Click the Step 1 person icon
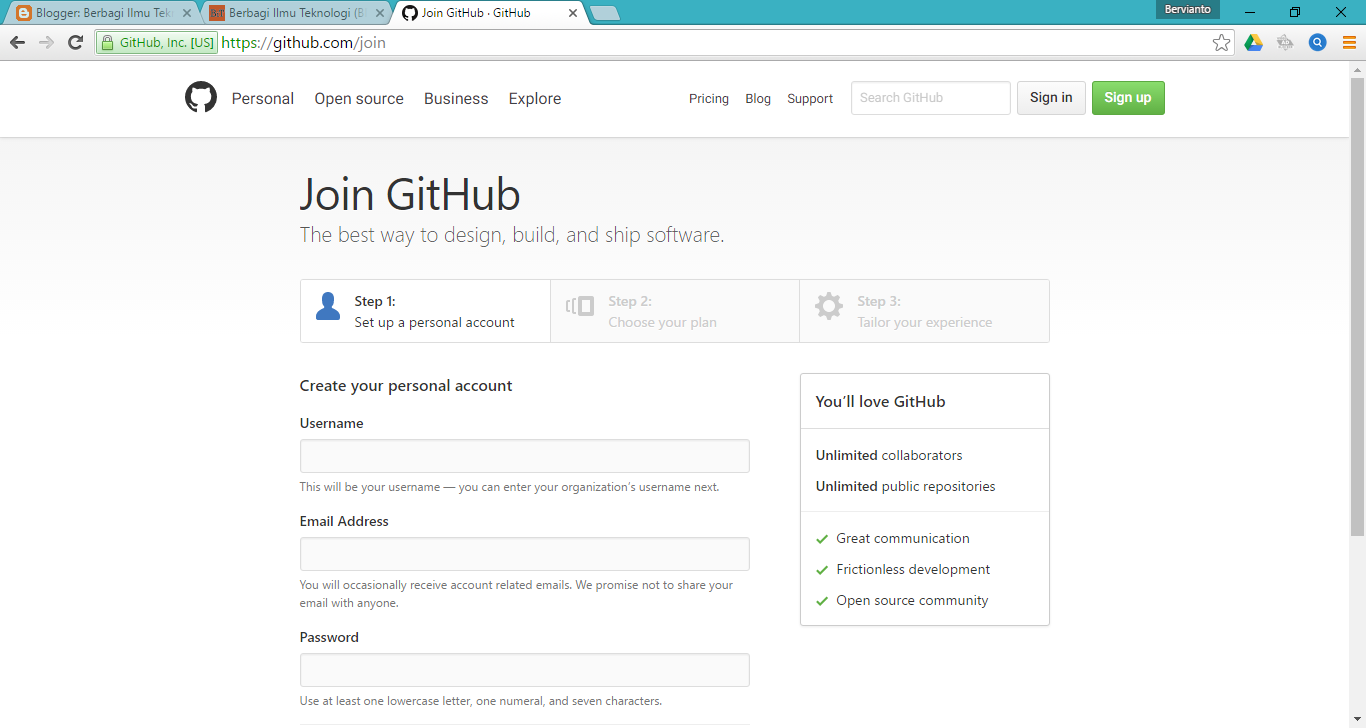Screen dimensions: 1366x728 [327, 306]
